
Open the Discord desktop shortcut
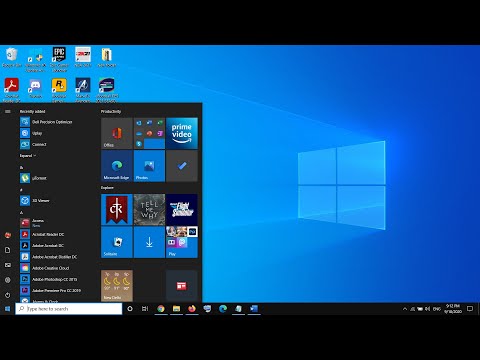[35, 88]
